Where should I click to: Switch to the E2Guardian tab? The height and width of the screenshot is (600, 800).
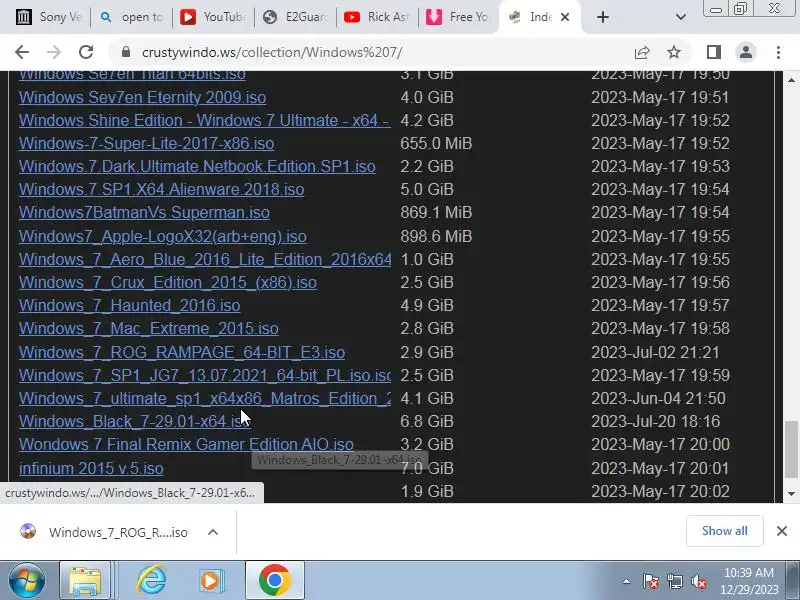pos(295,17)
